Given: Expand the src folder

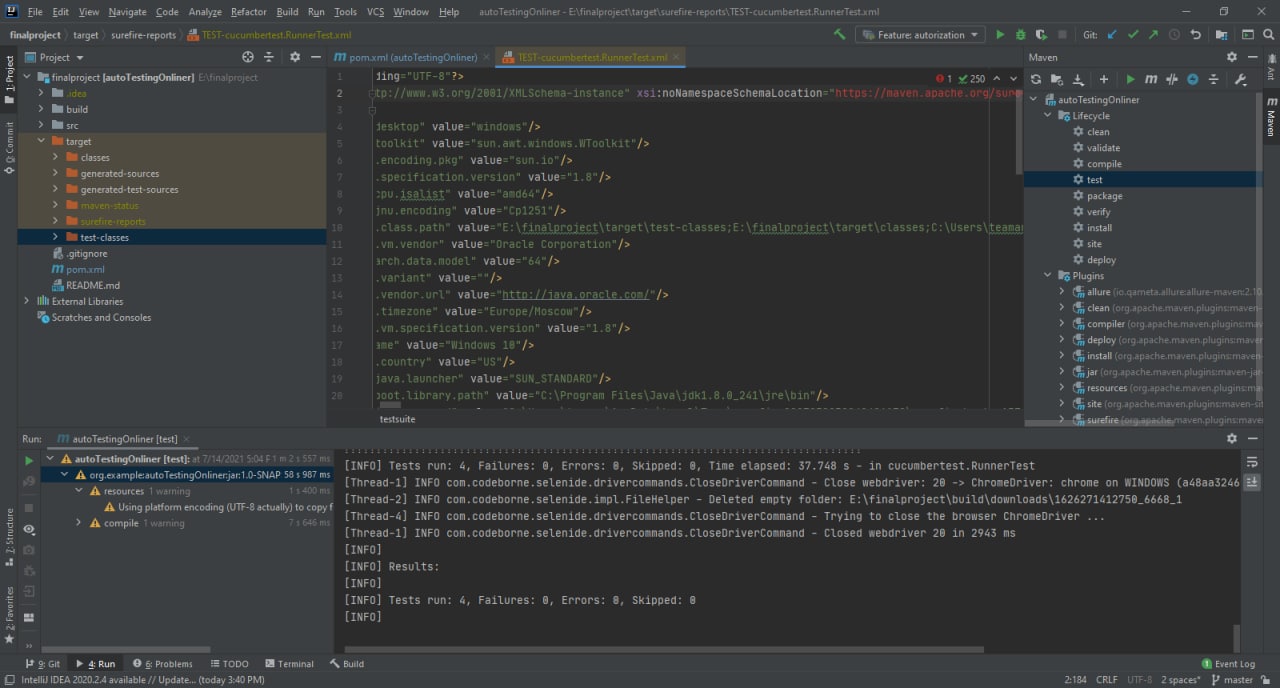Looking at the screenshot, I should coord(42,125).
